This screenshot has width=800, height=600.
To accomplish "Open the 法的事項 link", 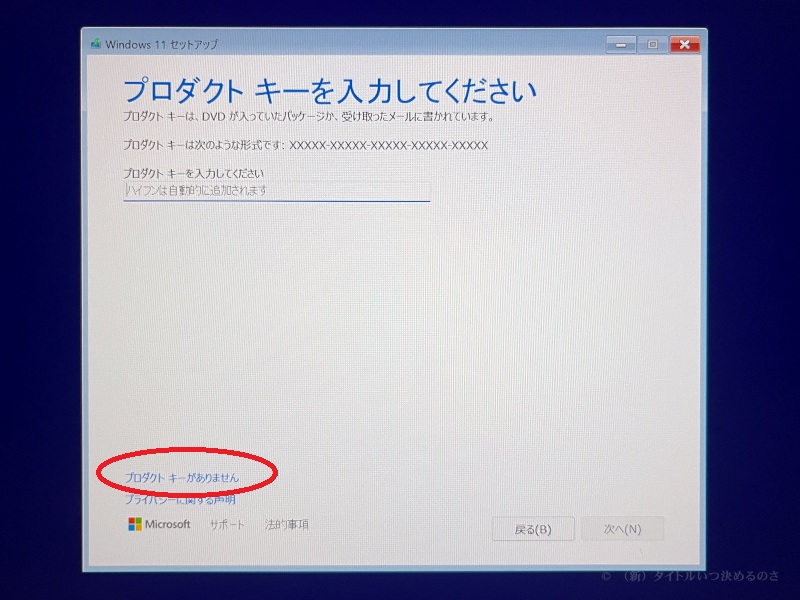I will [x=287, y=524].
